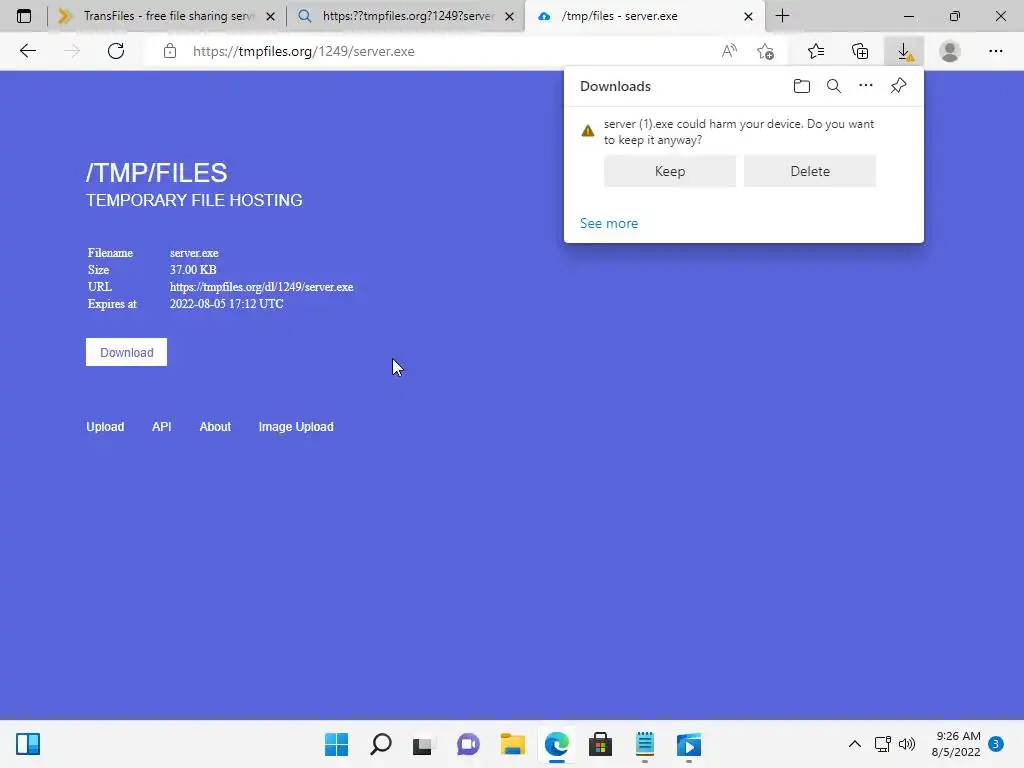
Task: Open downloads folder icon in Downloads panel
Action: tap(801, 86)
